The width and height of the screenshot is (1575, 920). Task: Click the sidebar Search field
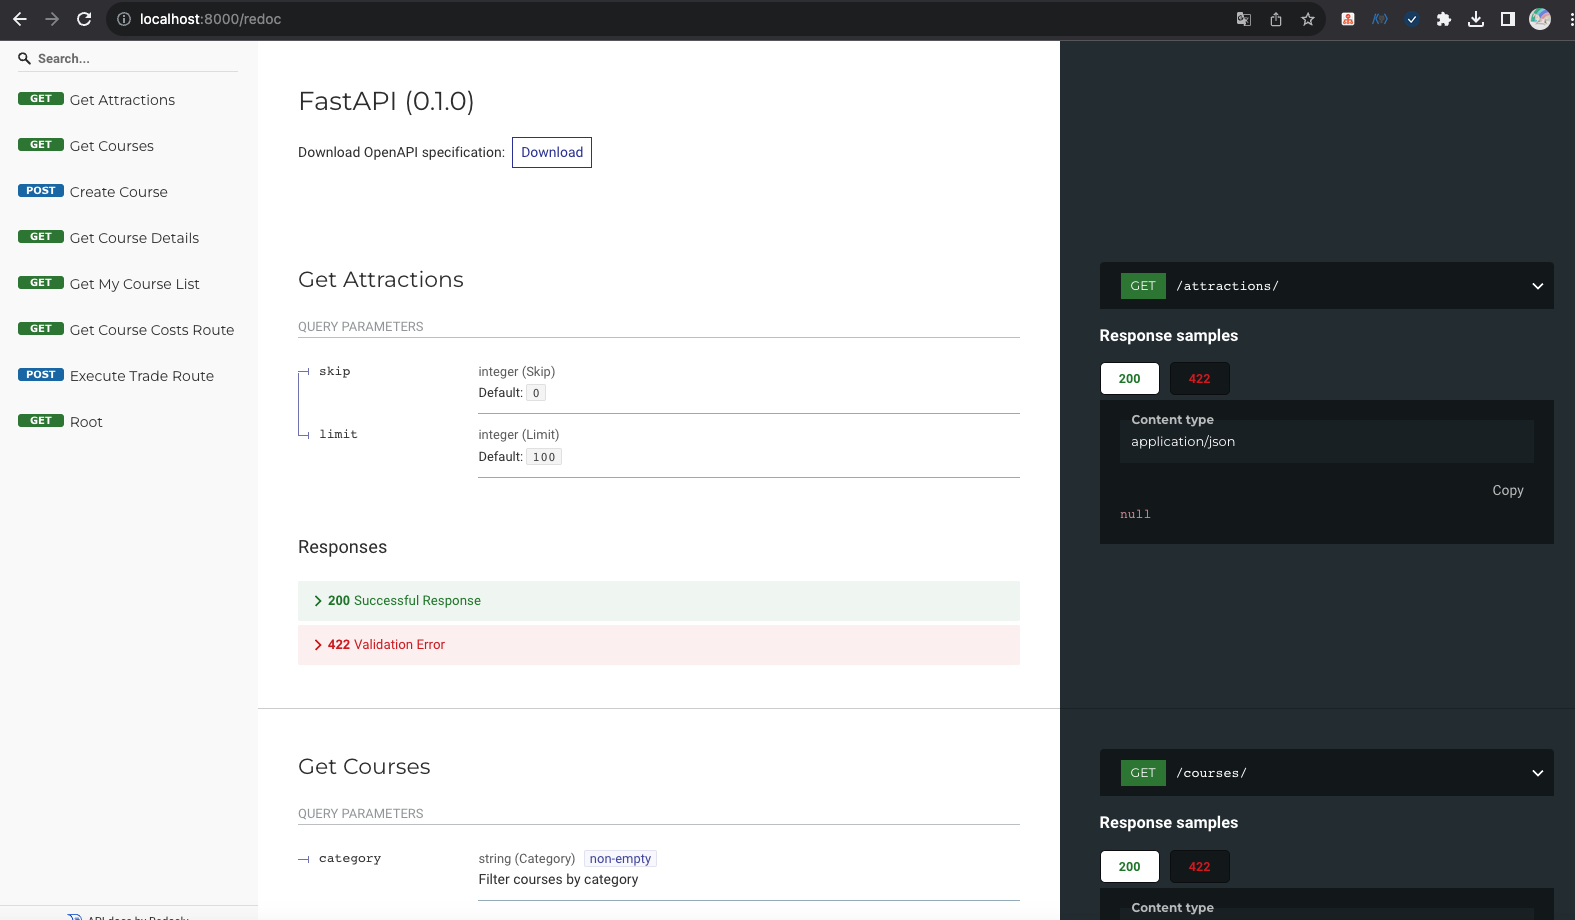pos(128,59)
